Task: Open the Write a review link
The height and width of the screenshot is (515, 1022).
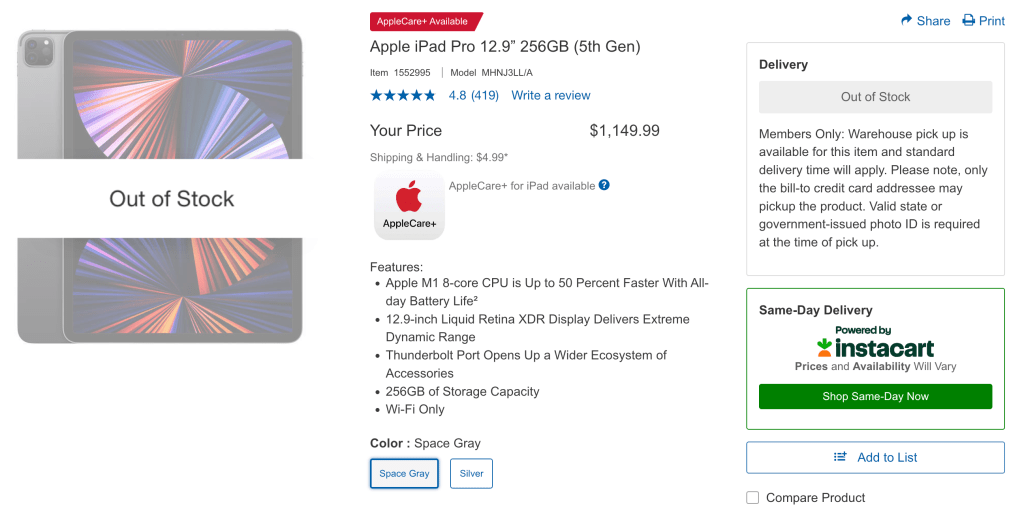Action: pyautogui.click(x=550, y=96)
